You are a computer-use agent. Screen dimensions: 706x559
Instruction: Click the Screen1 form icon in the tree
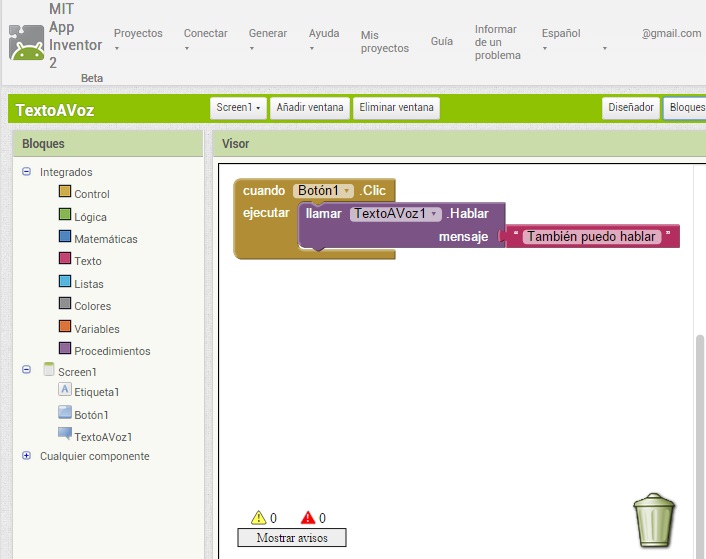49,369
